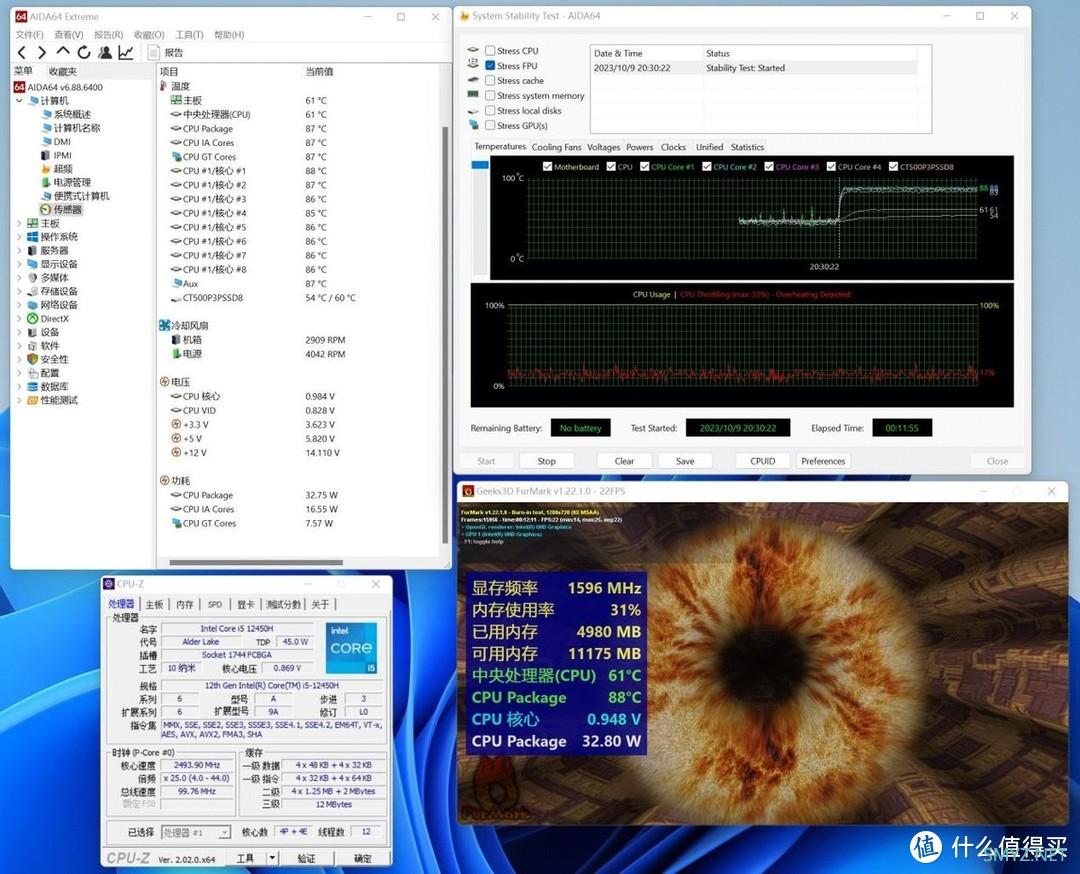Screen dimensions: 1080x874
Task: Toggle CT500P3PSSD8 graph checkbox
Action: (x=893, y=167)
